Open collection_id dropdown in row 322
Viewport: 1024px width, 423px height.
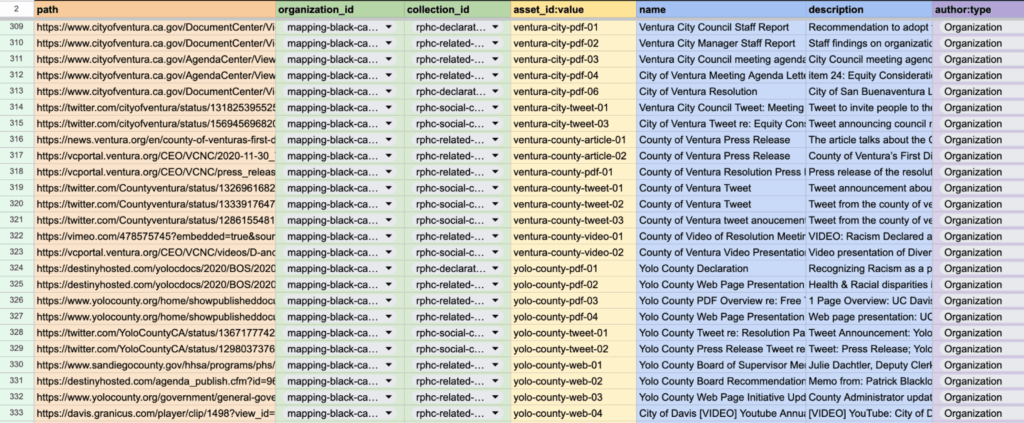[496, 236]
